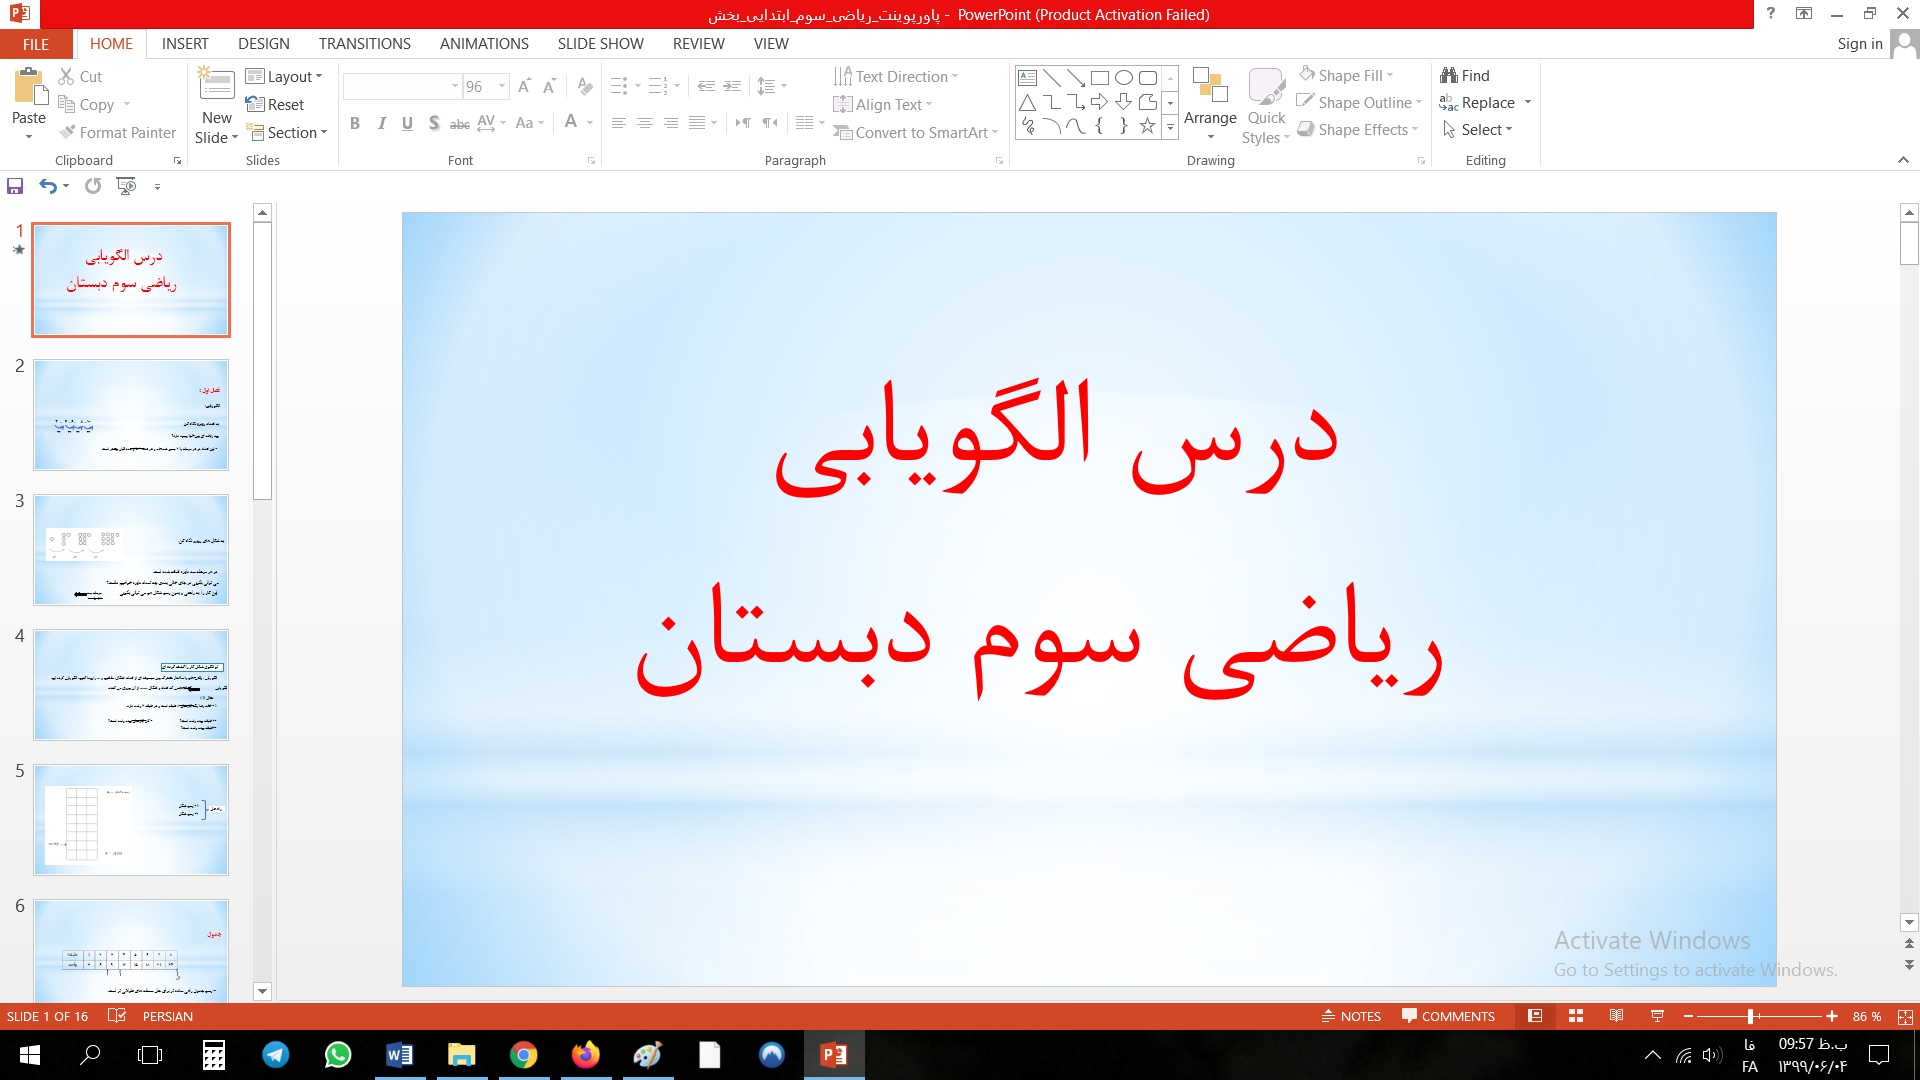Switch to the DESIGN tab
This screenshot has width=1920, height=1080.
point(263,44)
